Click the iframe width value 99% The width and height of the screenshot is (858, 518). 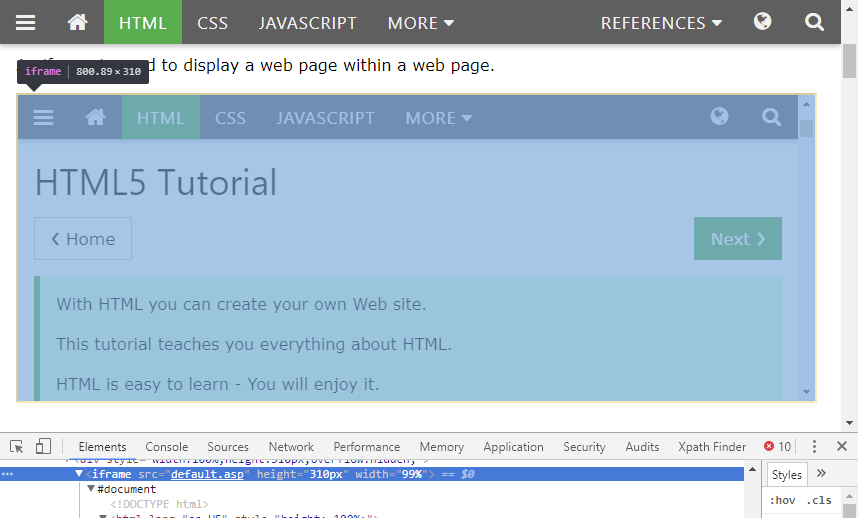point(412,474)
